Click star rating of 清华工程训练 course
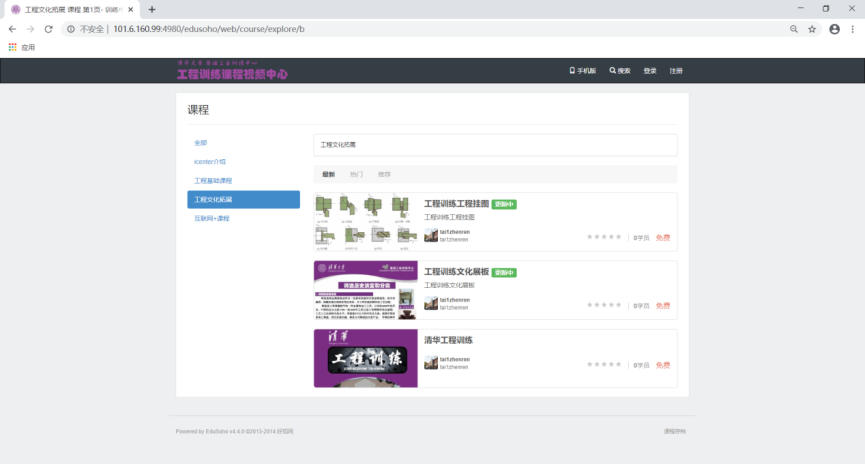This screenshot has height=464, width=865. click(604, 365)
